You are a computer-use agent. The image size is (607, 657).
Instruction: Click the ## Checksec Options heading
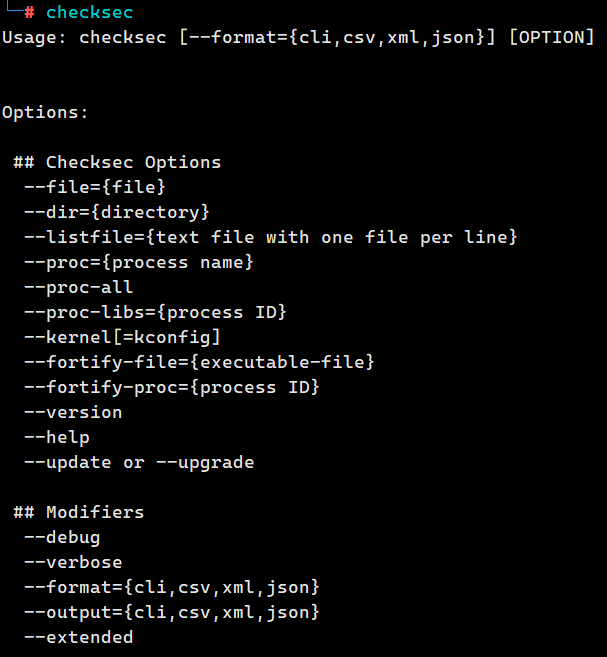pos(117,162)
